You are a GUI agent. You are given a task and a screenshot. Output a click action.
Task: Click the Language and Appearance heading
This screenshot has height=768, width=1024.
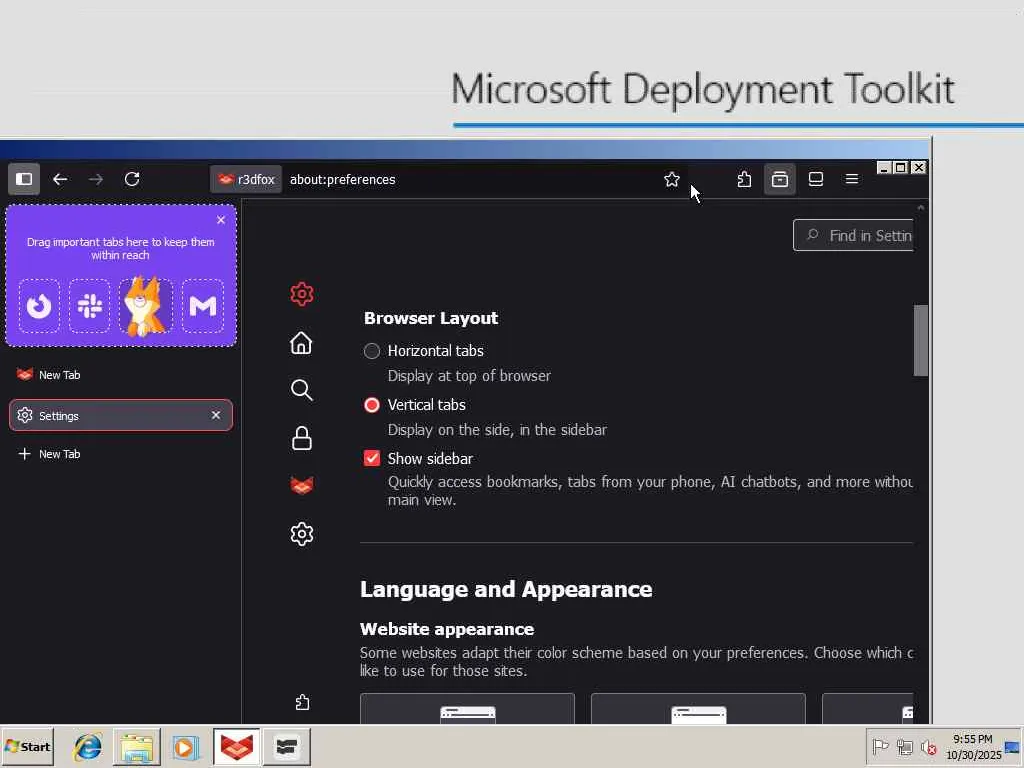point(506,590)
